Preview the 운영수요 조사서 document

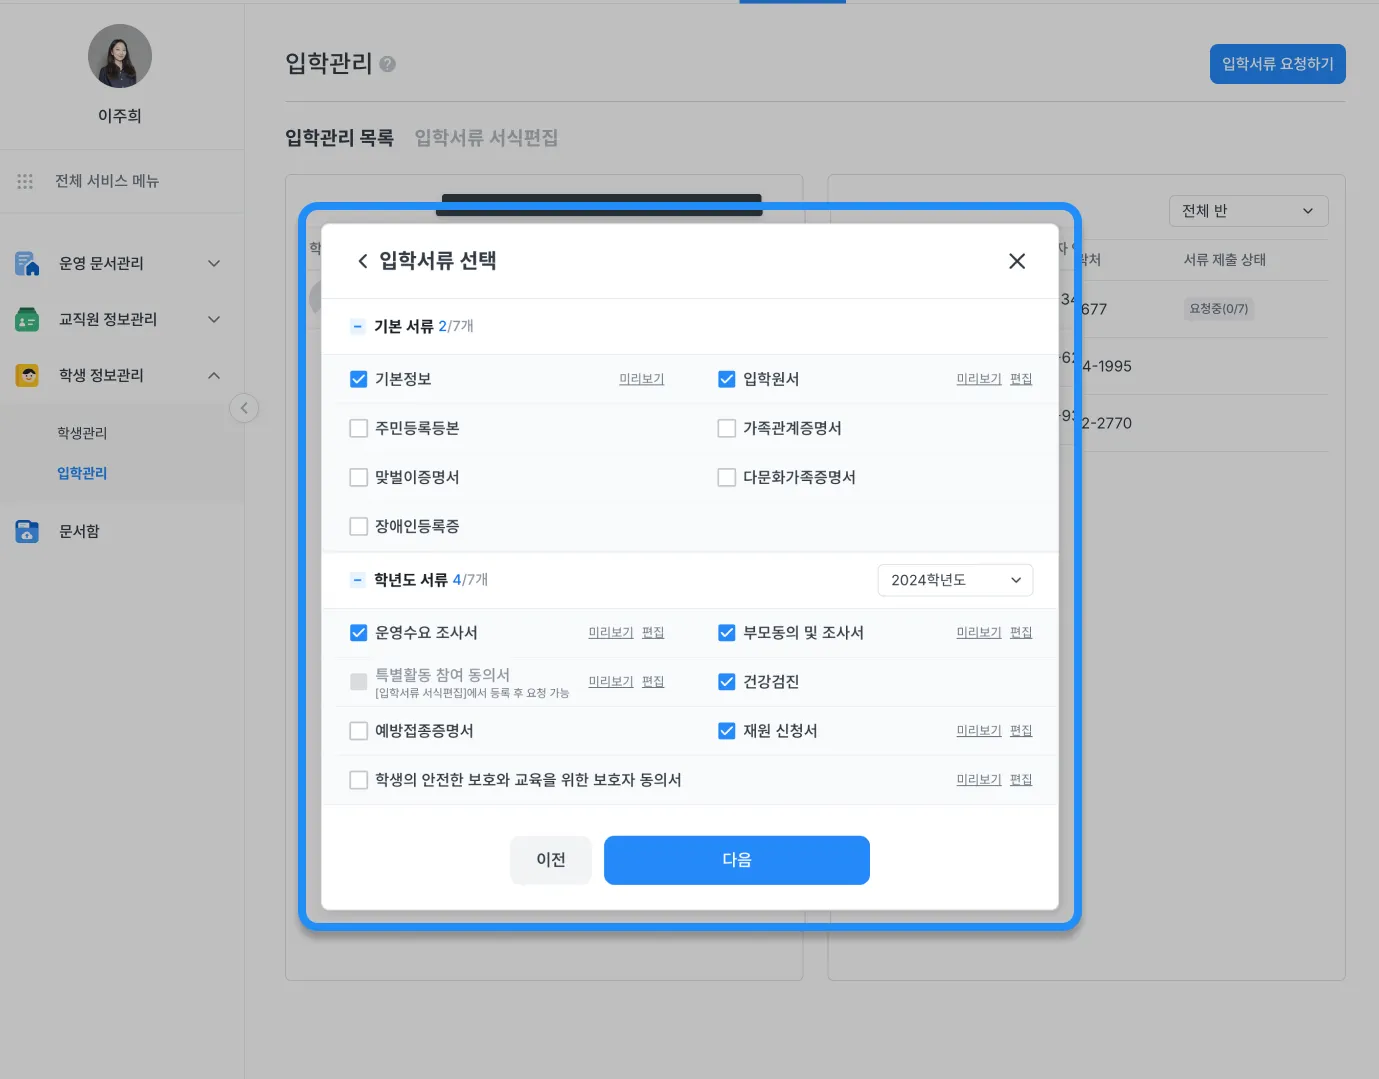coord(610,633)
